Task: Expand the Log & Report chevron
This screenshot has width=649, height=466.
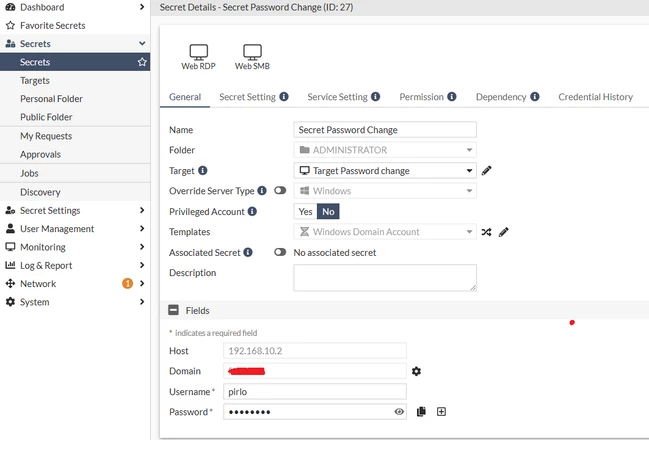Action: tap(142, 265)
